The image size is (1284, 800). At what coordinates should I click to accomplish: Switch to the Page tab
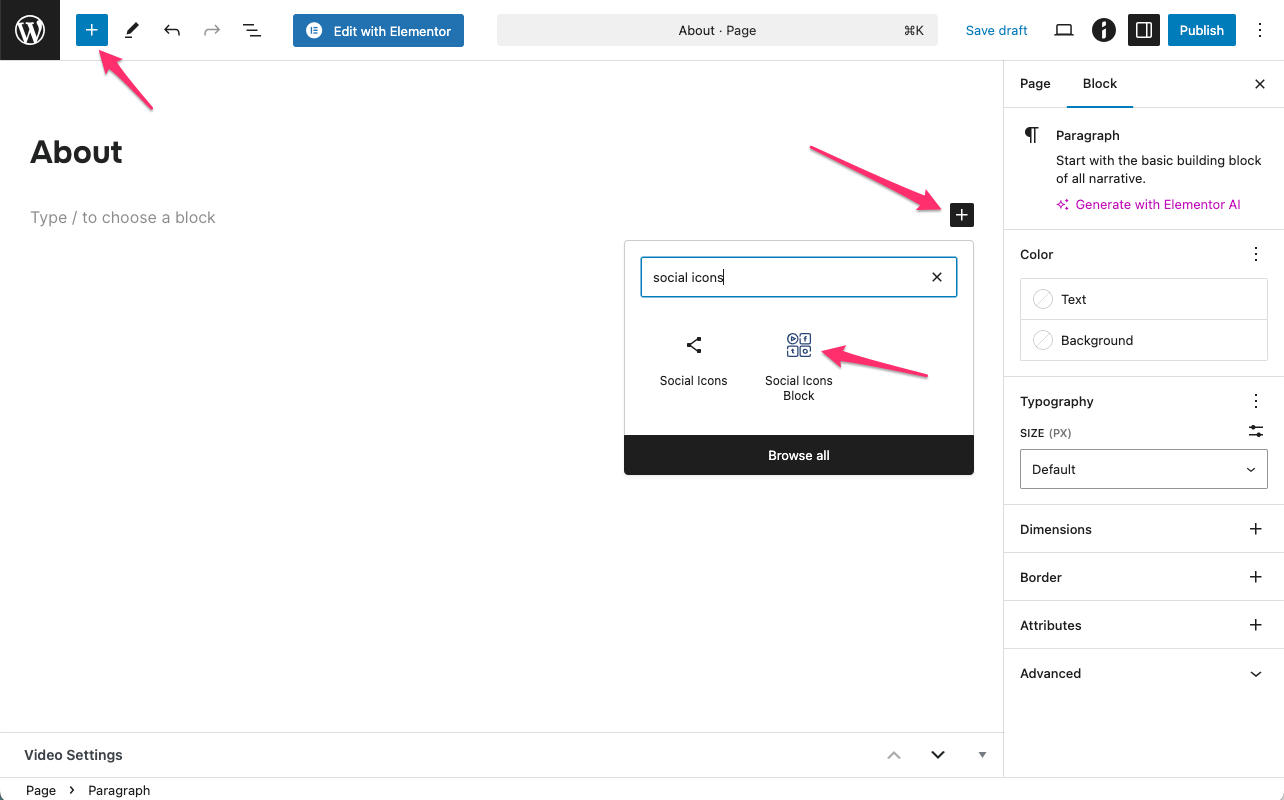(x=1035, y=84)
